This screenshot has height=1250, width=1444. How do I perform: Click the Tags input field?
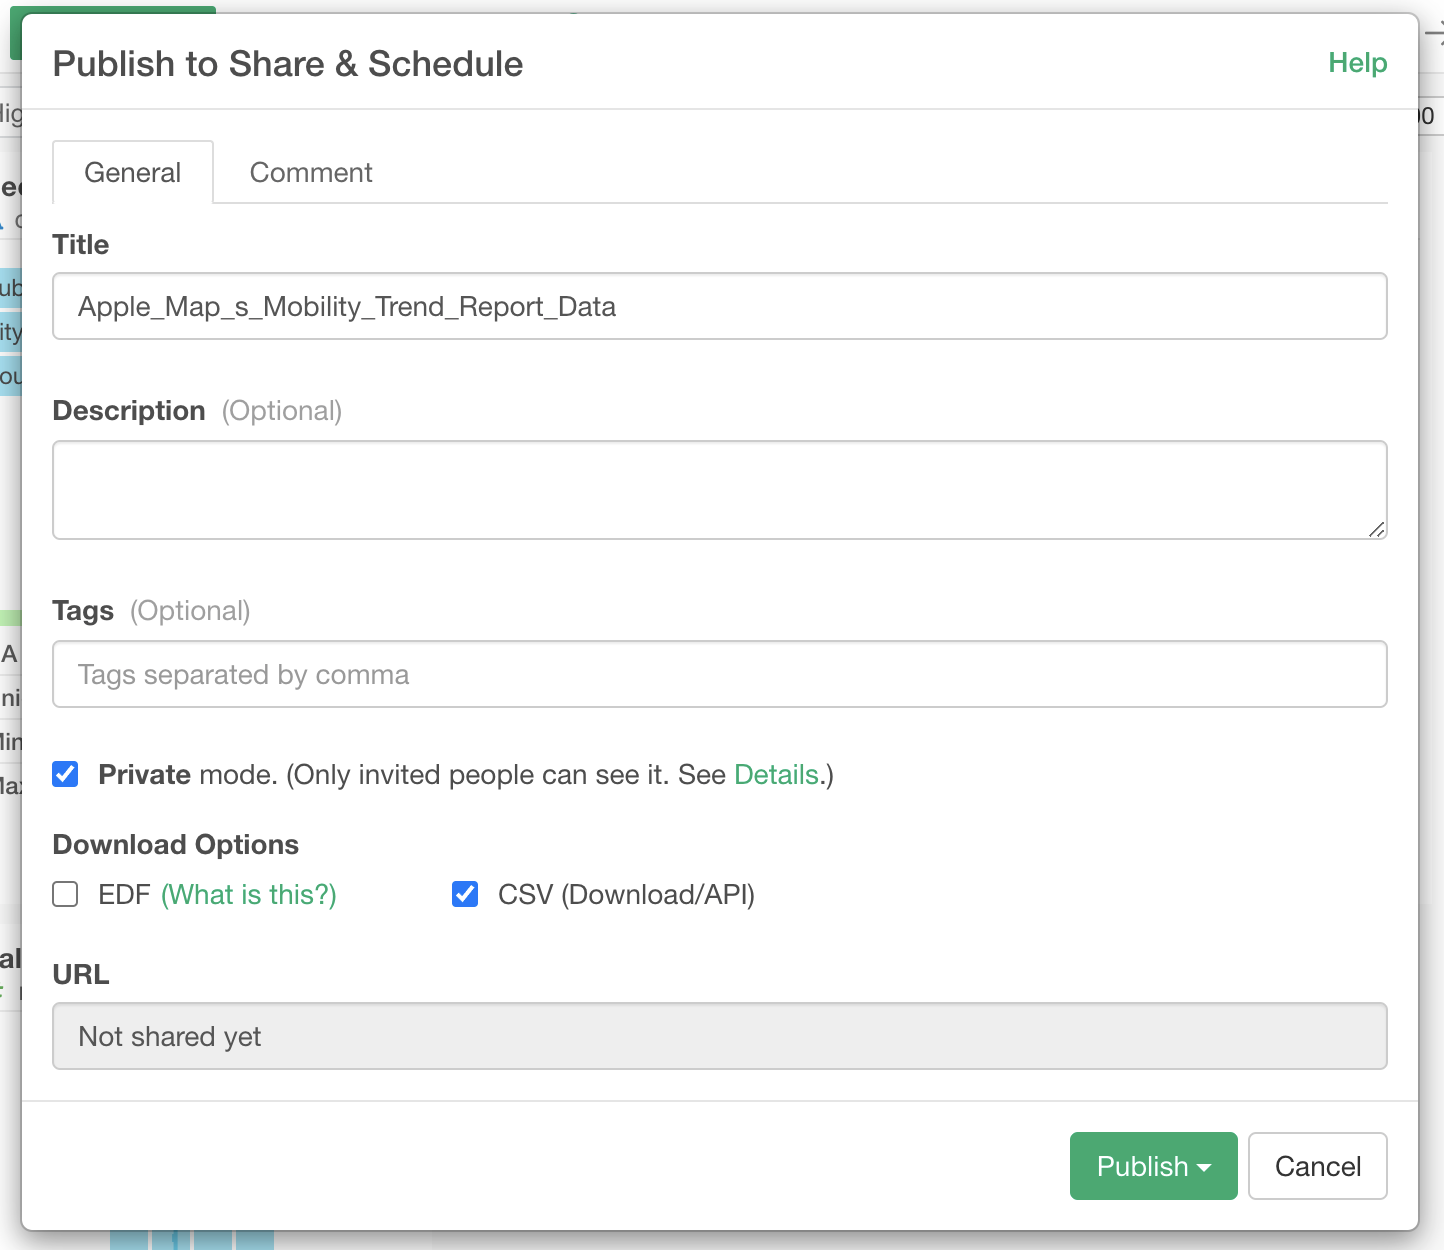coord(719,675)
